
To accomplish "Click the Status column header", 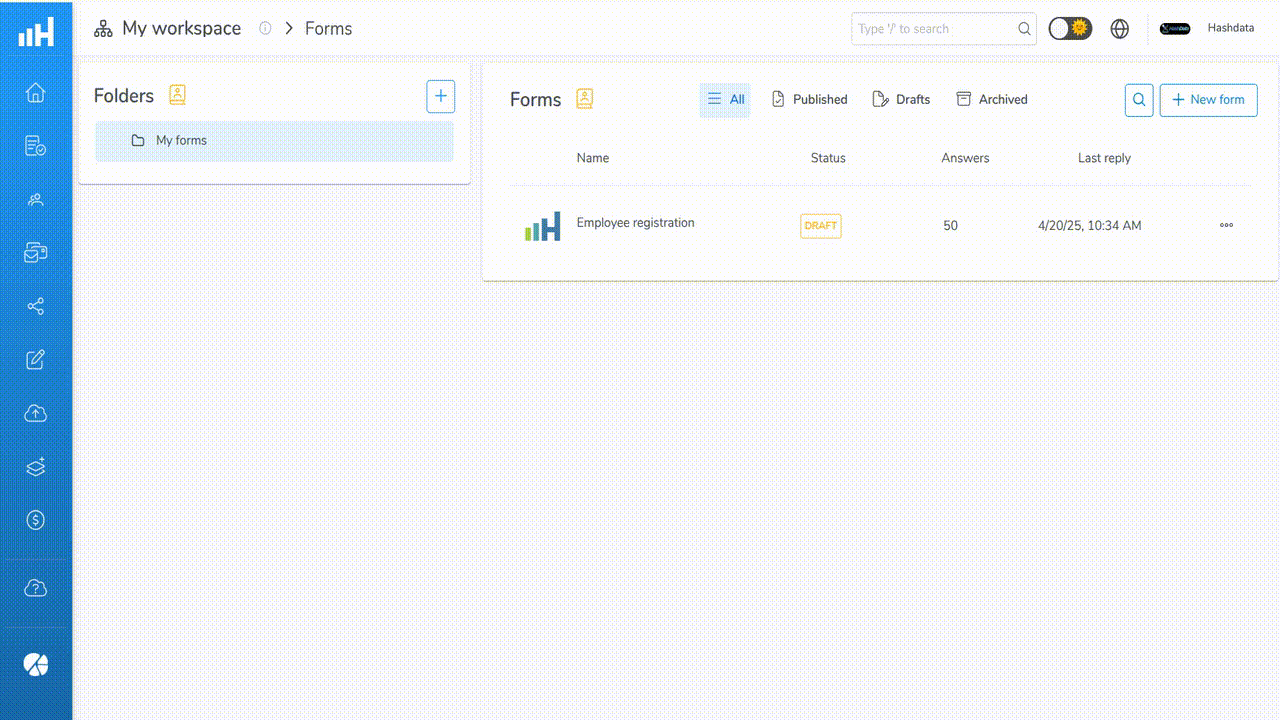I will [x=828, y=158].
